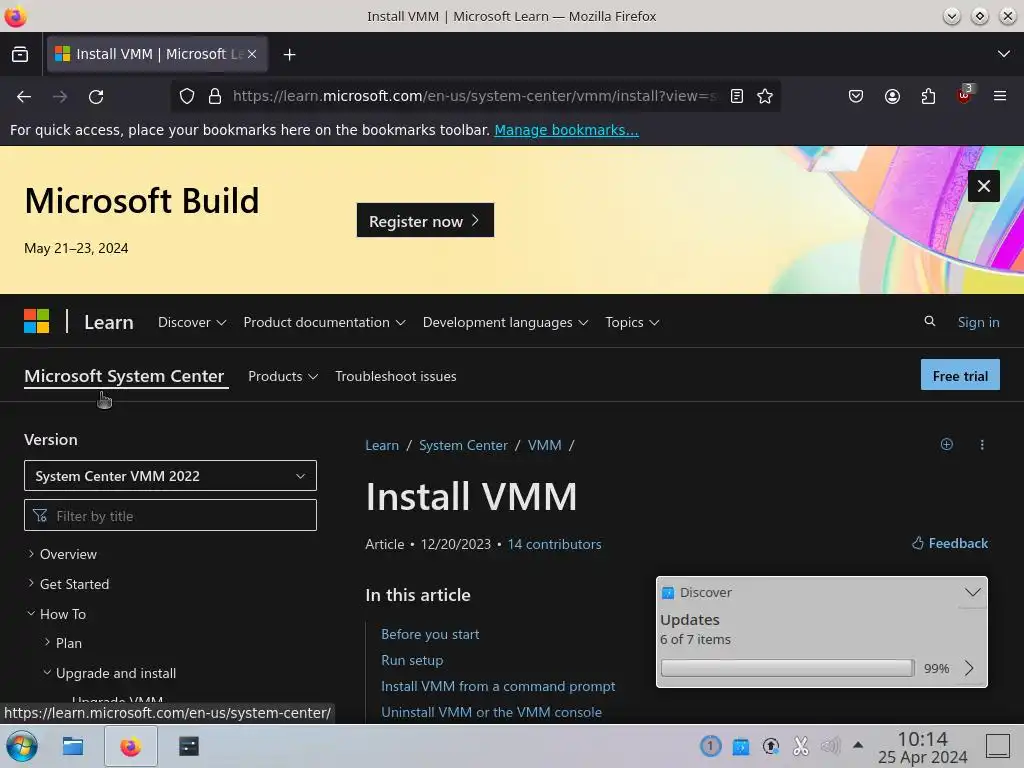Screen dimensions: 1024x768
Task: Open the notifications tray icon
Action: click(x=711, y=746)
